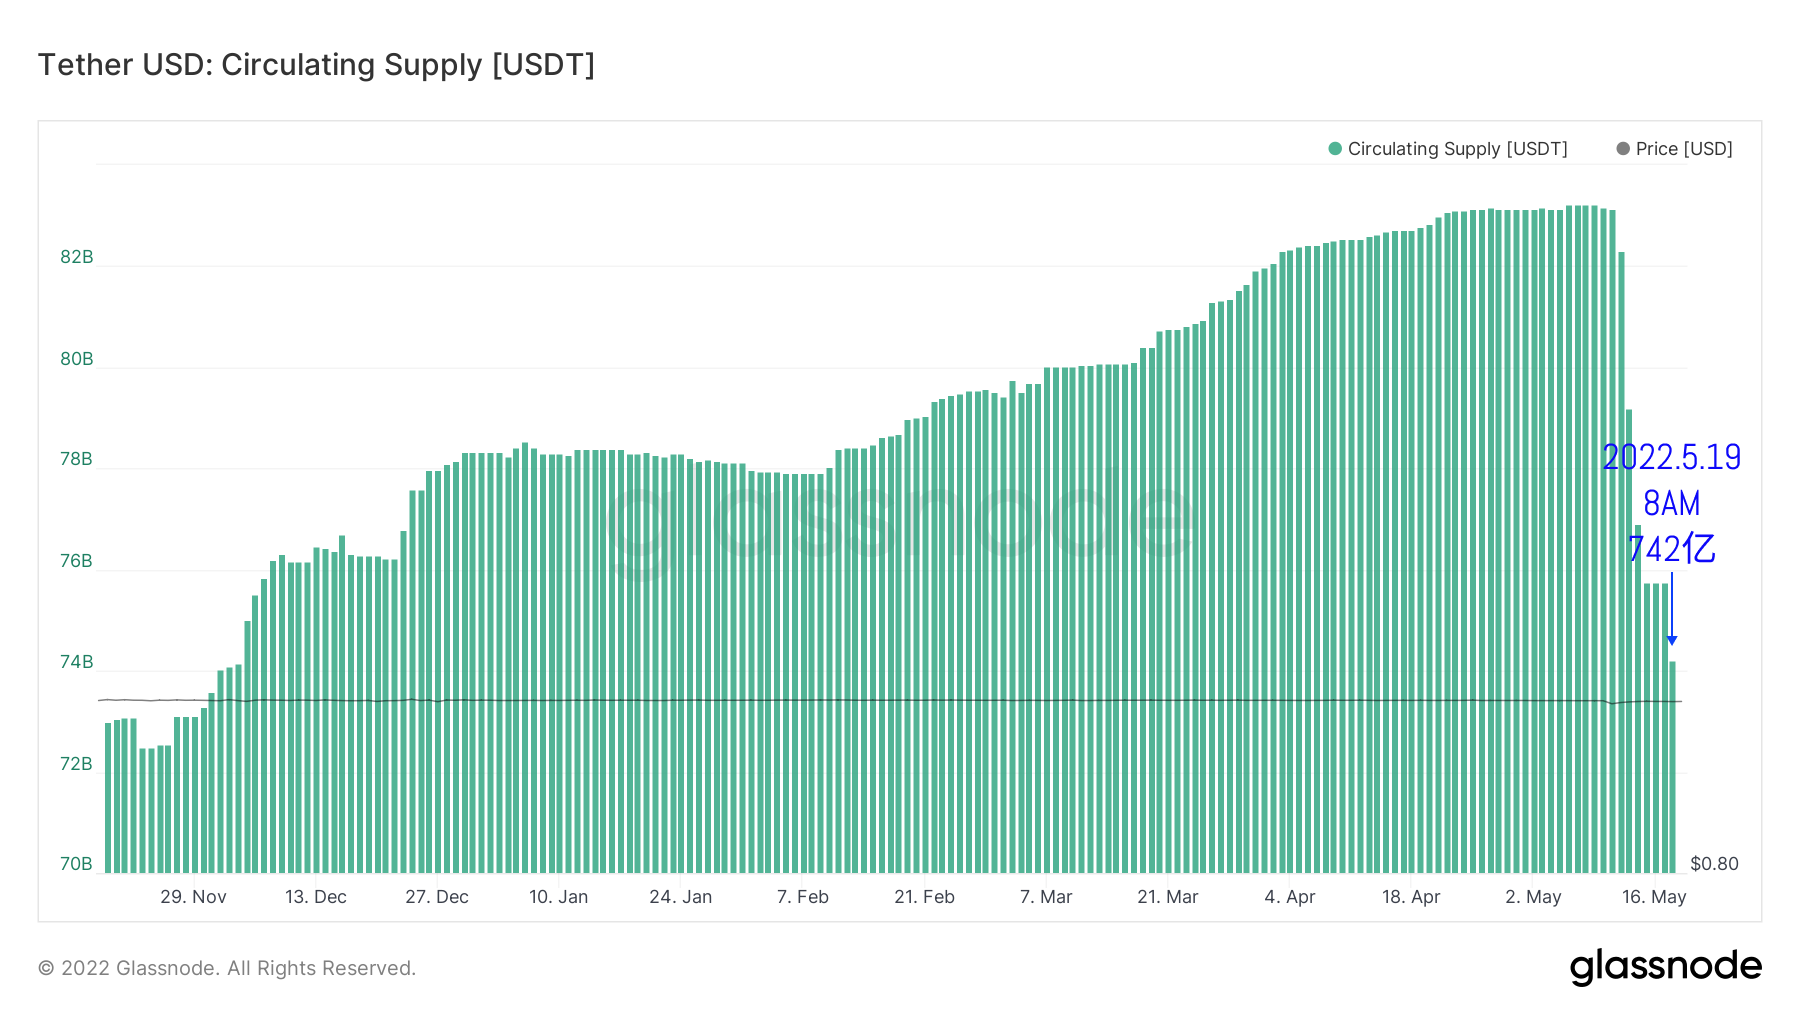
Task: Click the 80B y-axis label
Action: point(77,359)
